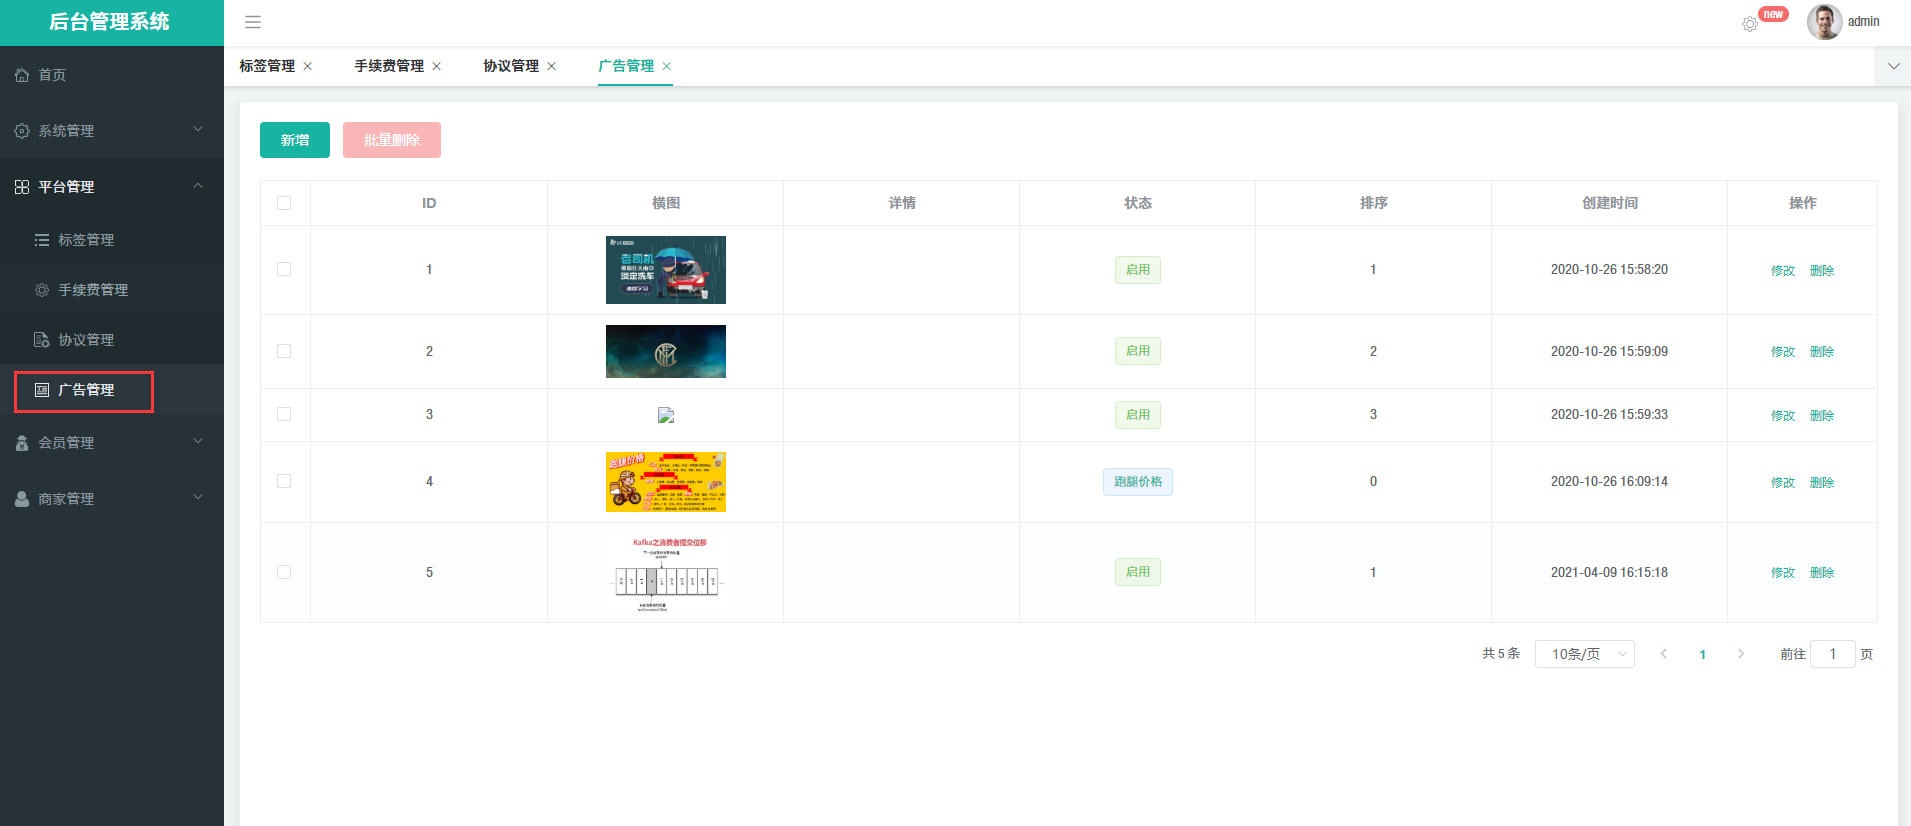Close the 标签管理 tab
1911x826 pixels.
pos(308,66)
